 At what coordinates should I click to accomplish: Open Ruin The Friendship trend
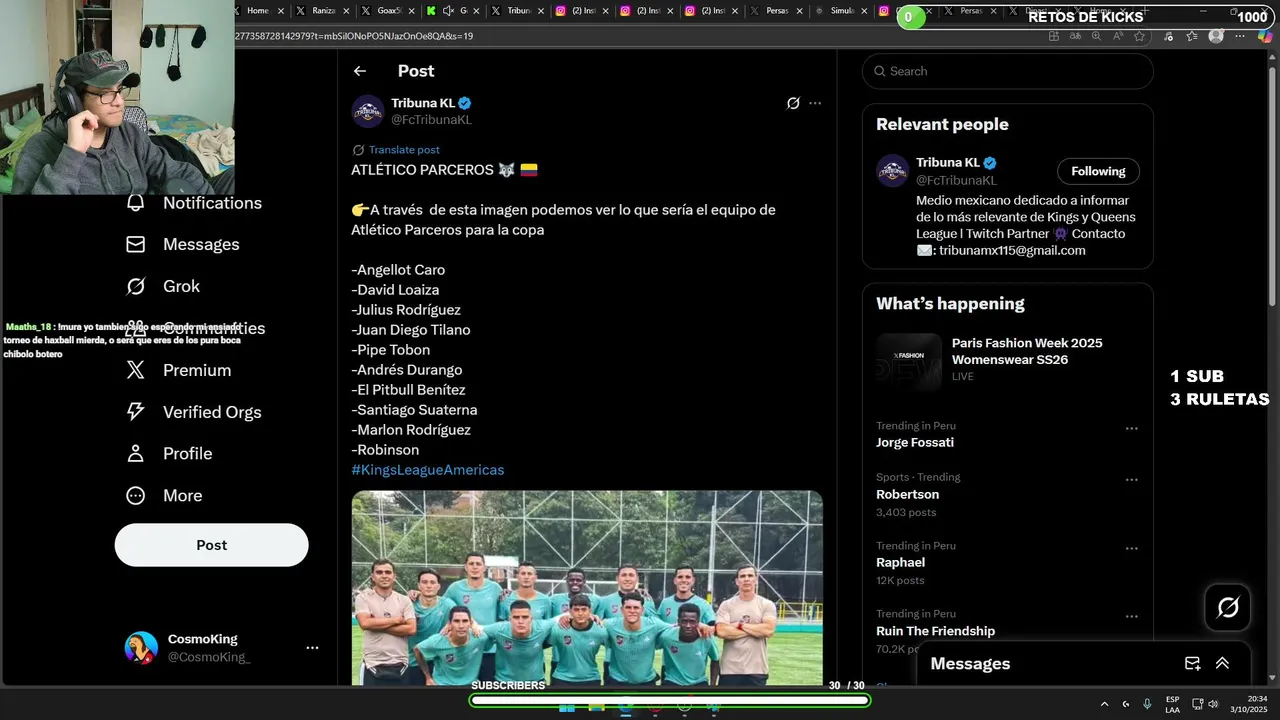click(x=935, y=631)
